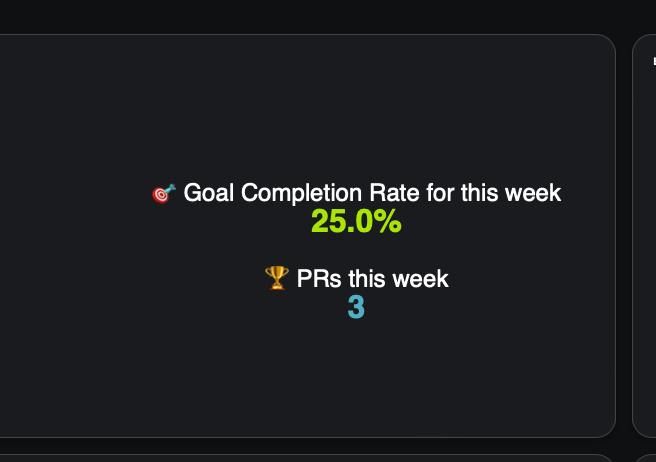Click the partially visible card on the right

click(x=644, y=236)
